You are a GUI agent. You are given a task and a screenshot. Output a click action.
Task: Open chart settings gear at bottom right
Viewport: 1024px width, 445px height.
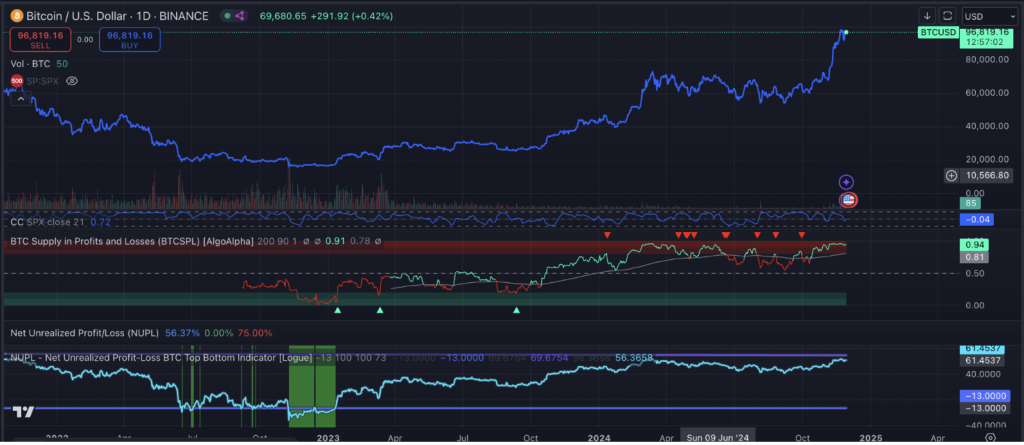989,438
